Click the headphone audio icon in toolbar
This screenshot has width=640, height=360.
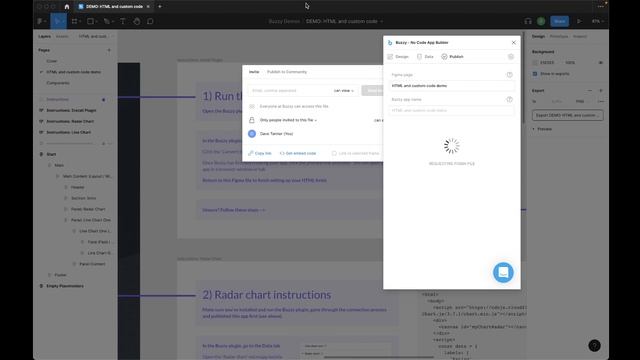coord(528,21)
